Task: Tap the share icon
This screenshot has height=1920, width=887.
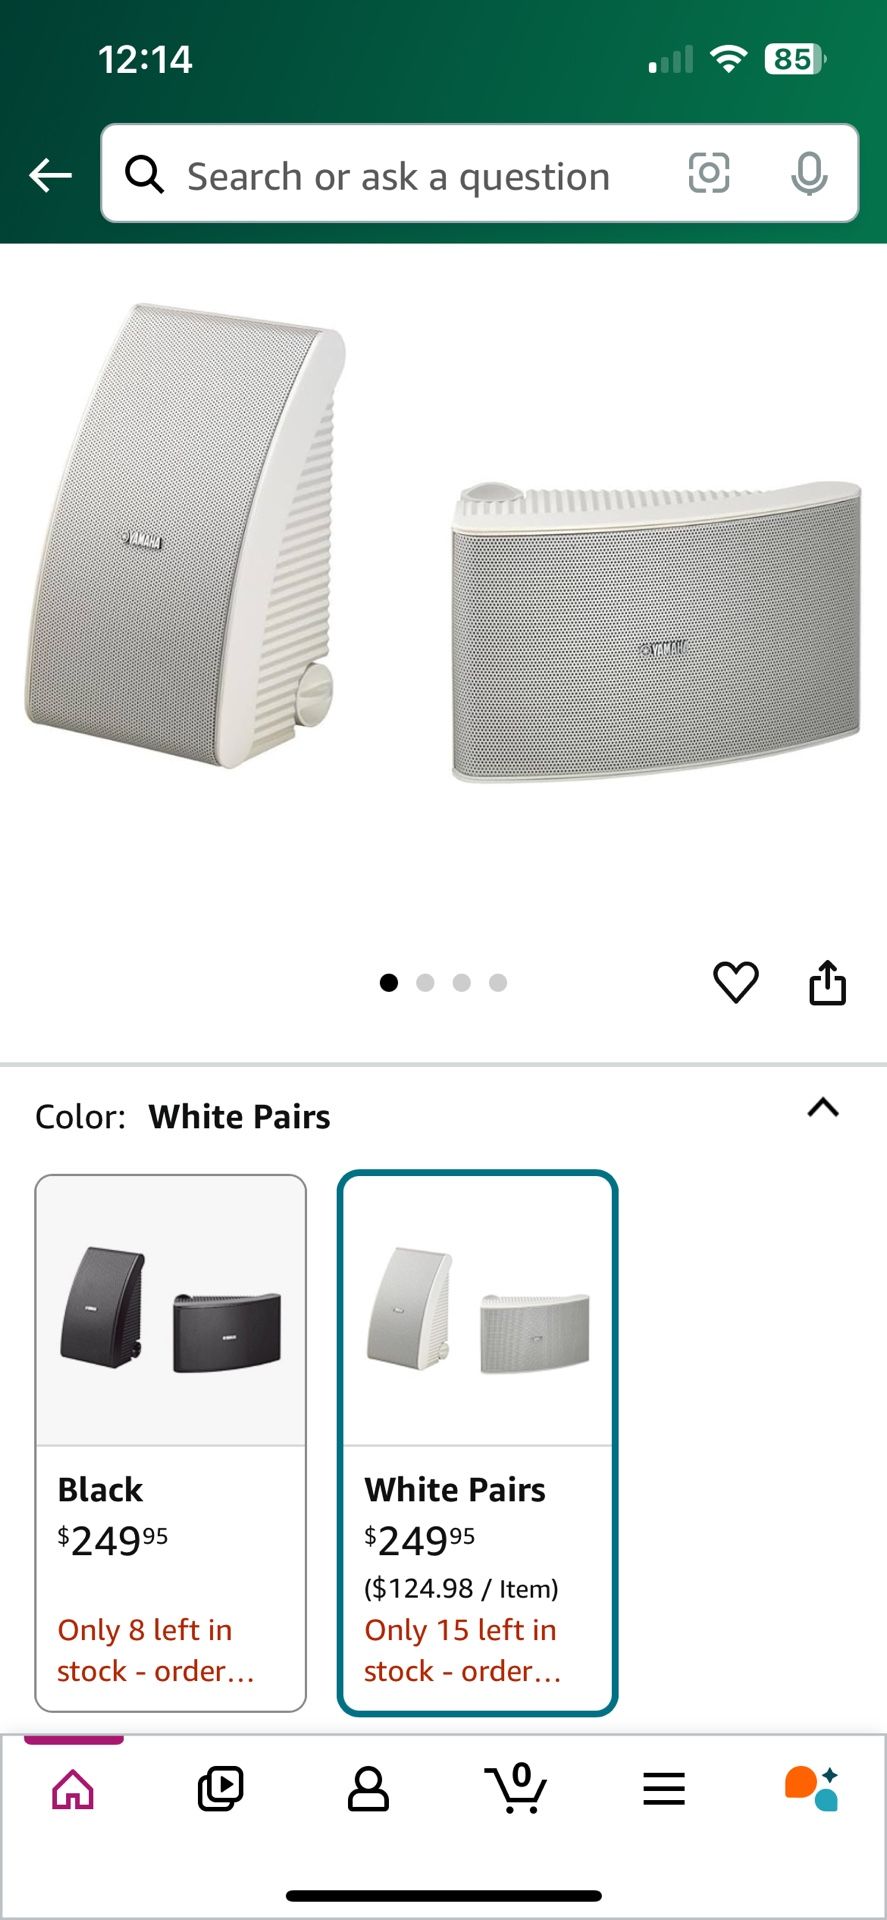Action: (x=827, y=982)
